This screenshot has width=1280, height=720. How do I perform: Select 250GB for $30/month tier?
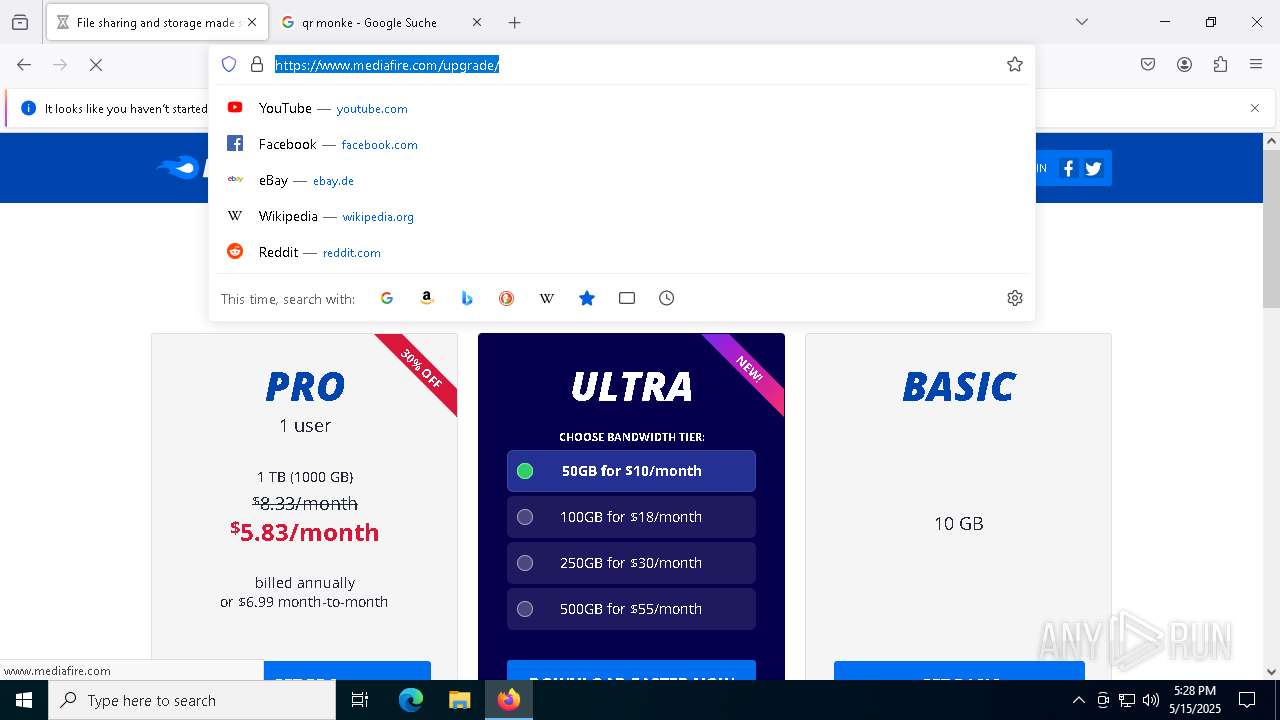631,563
